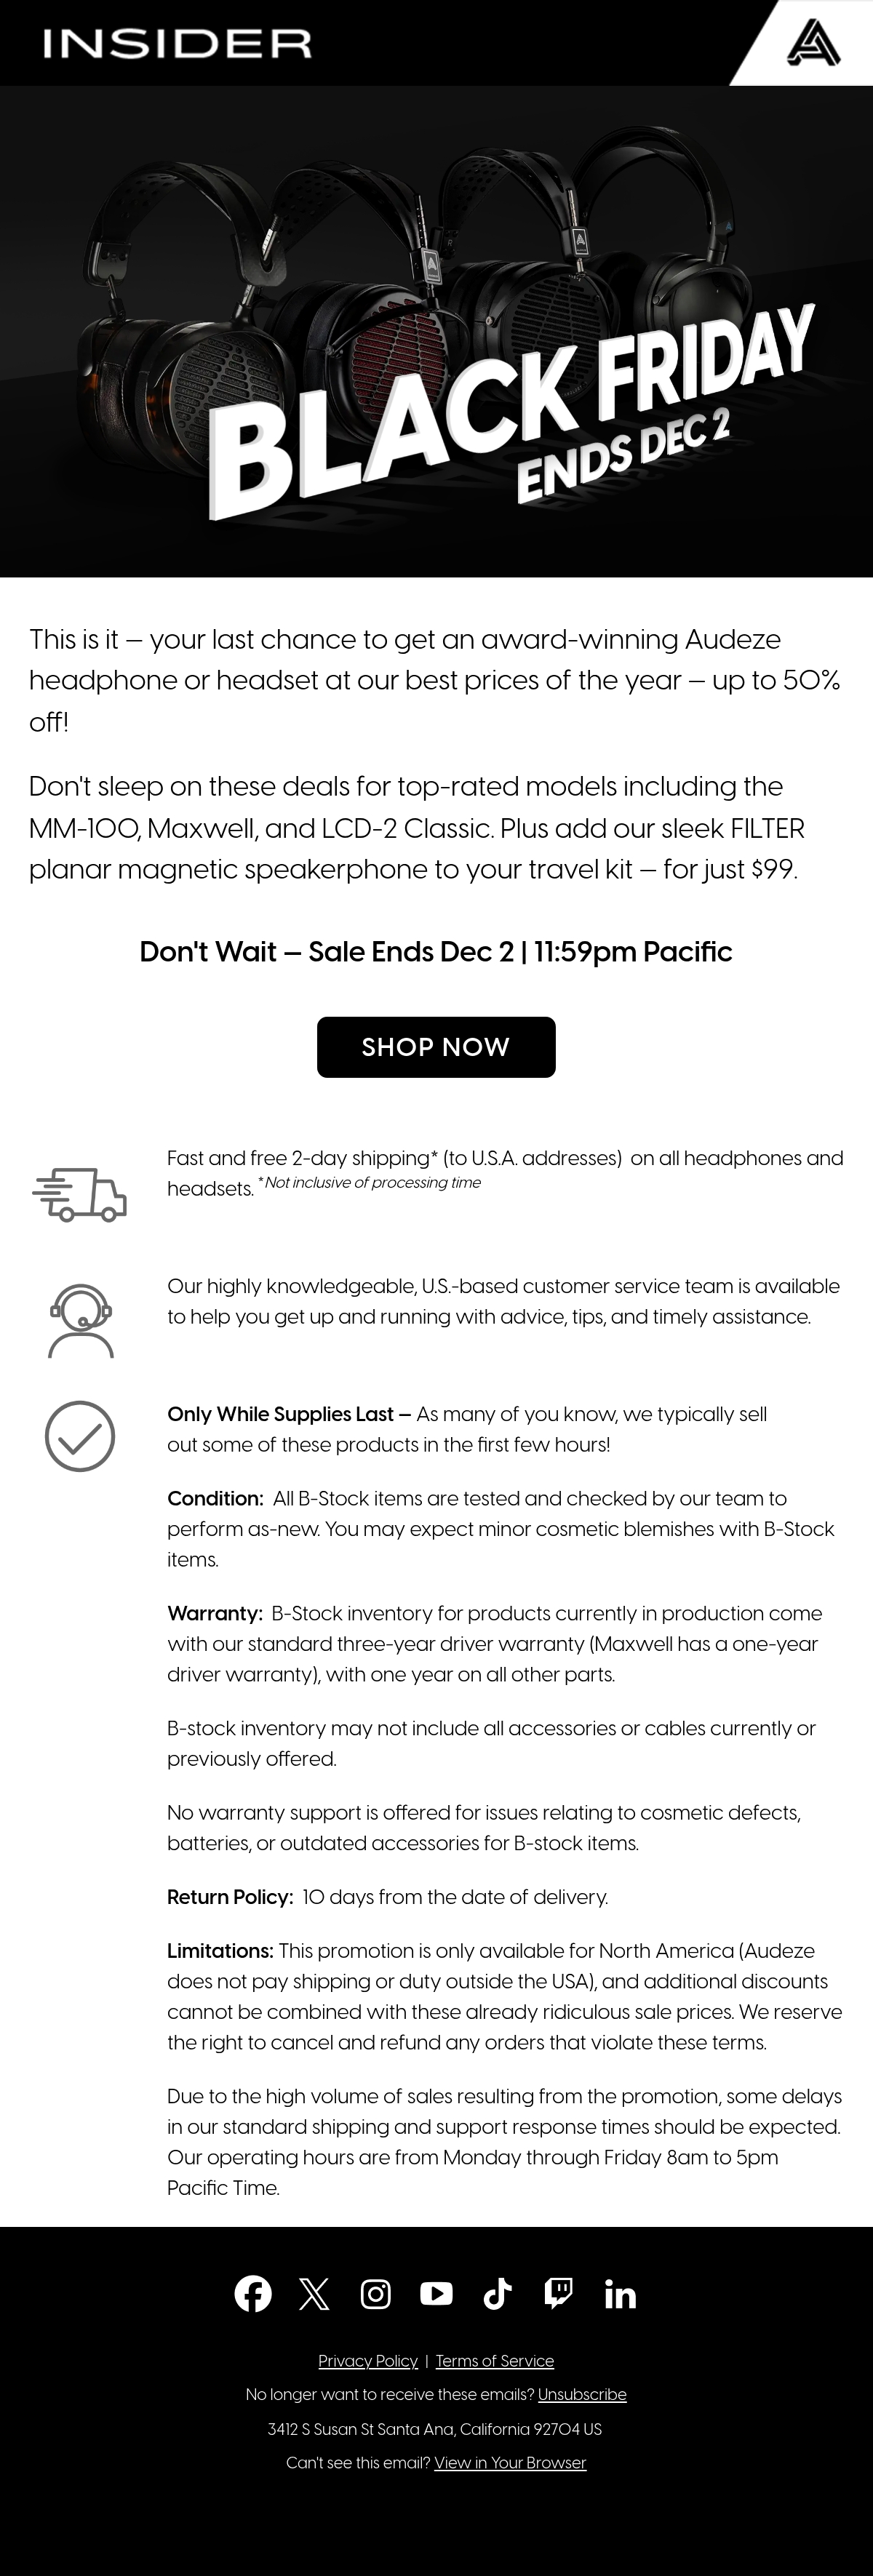Click the Audeze triangle logo at top
Viewport: 873px width, 2576px height.
click(813, 43)
